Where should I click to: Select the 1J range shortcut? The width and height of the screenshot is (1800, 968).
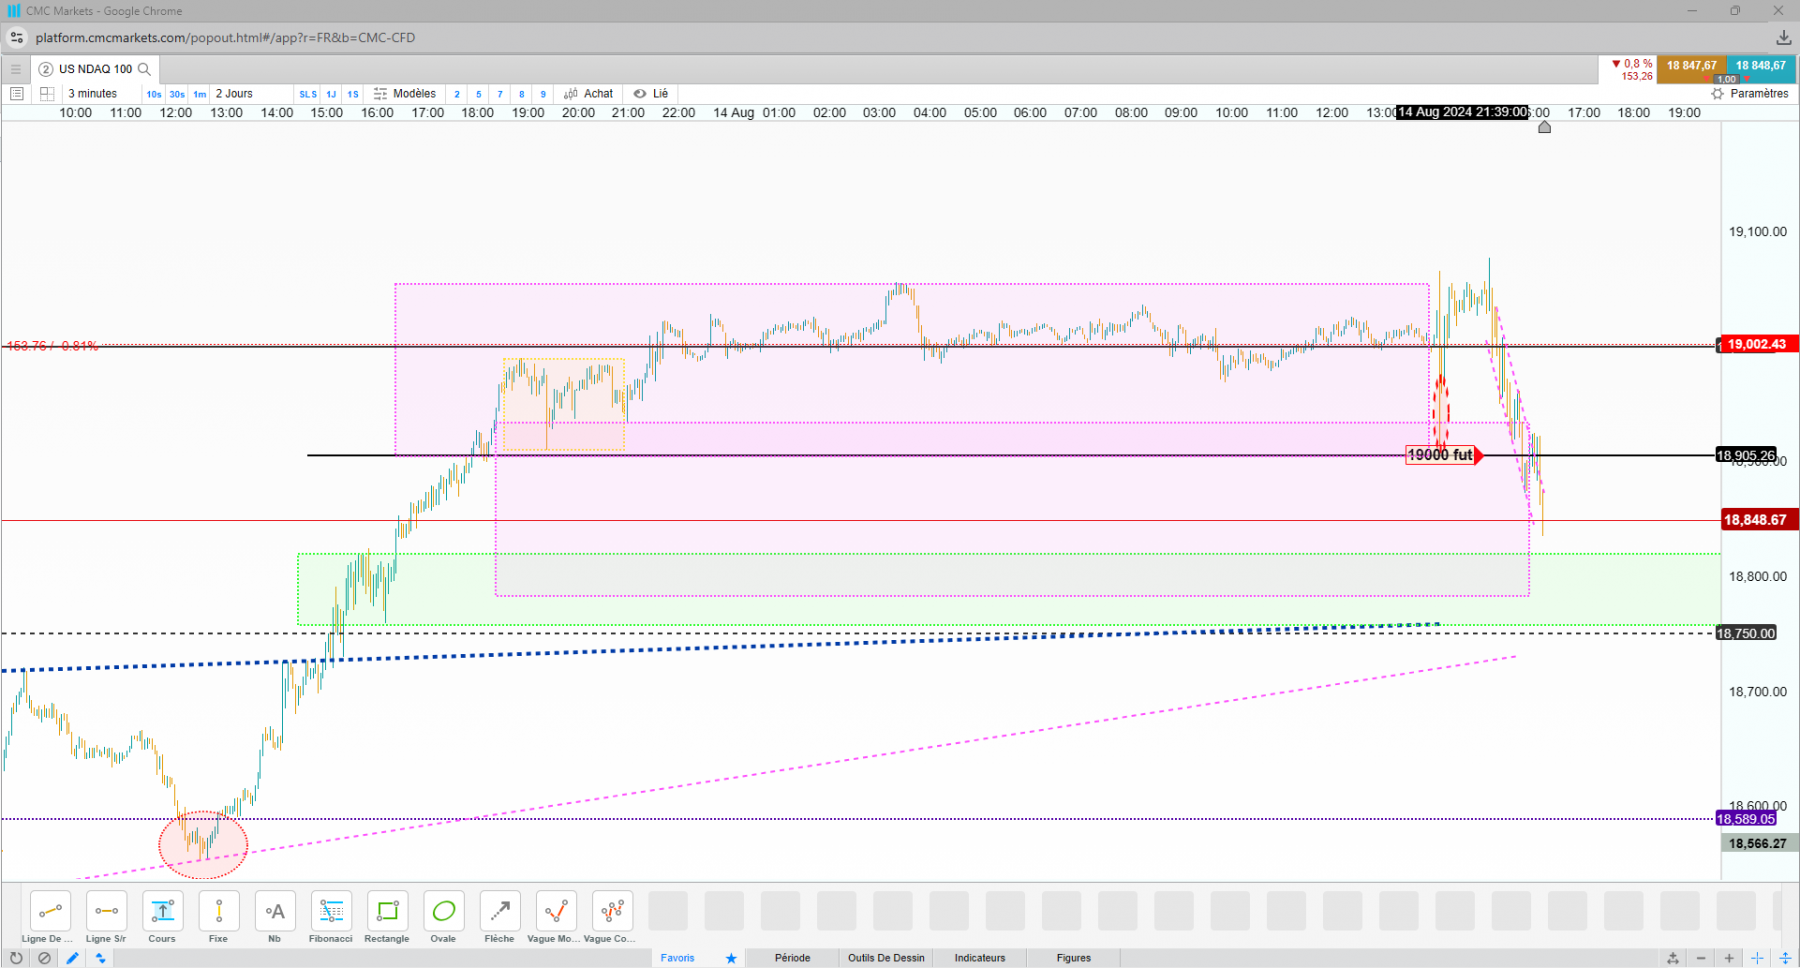(331, 94)
